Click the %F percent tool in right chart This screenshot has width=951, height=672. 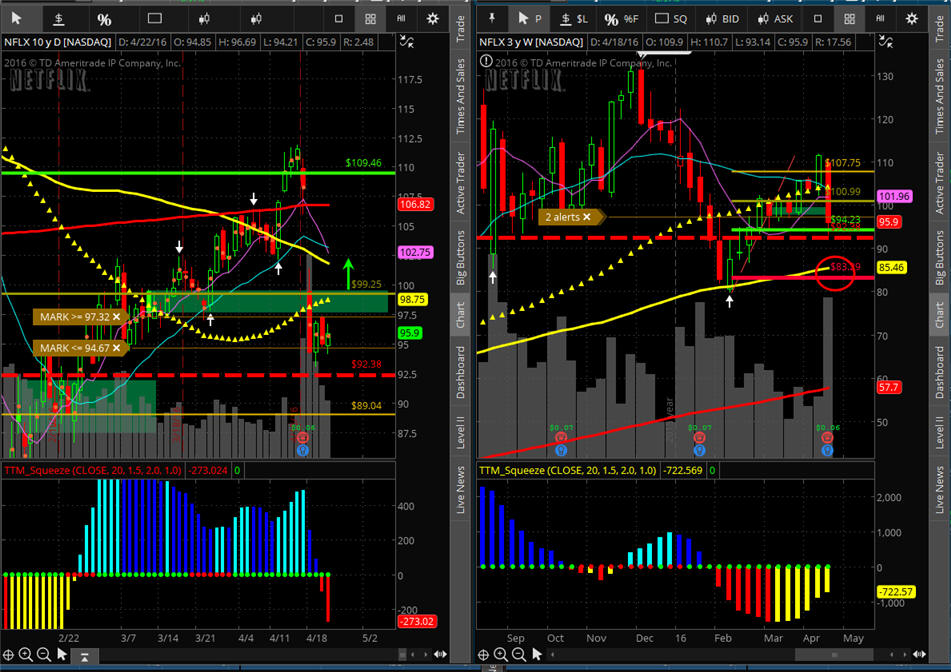pos(622,19)
